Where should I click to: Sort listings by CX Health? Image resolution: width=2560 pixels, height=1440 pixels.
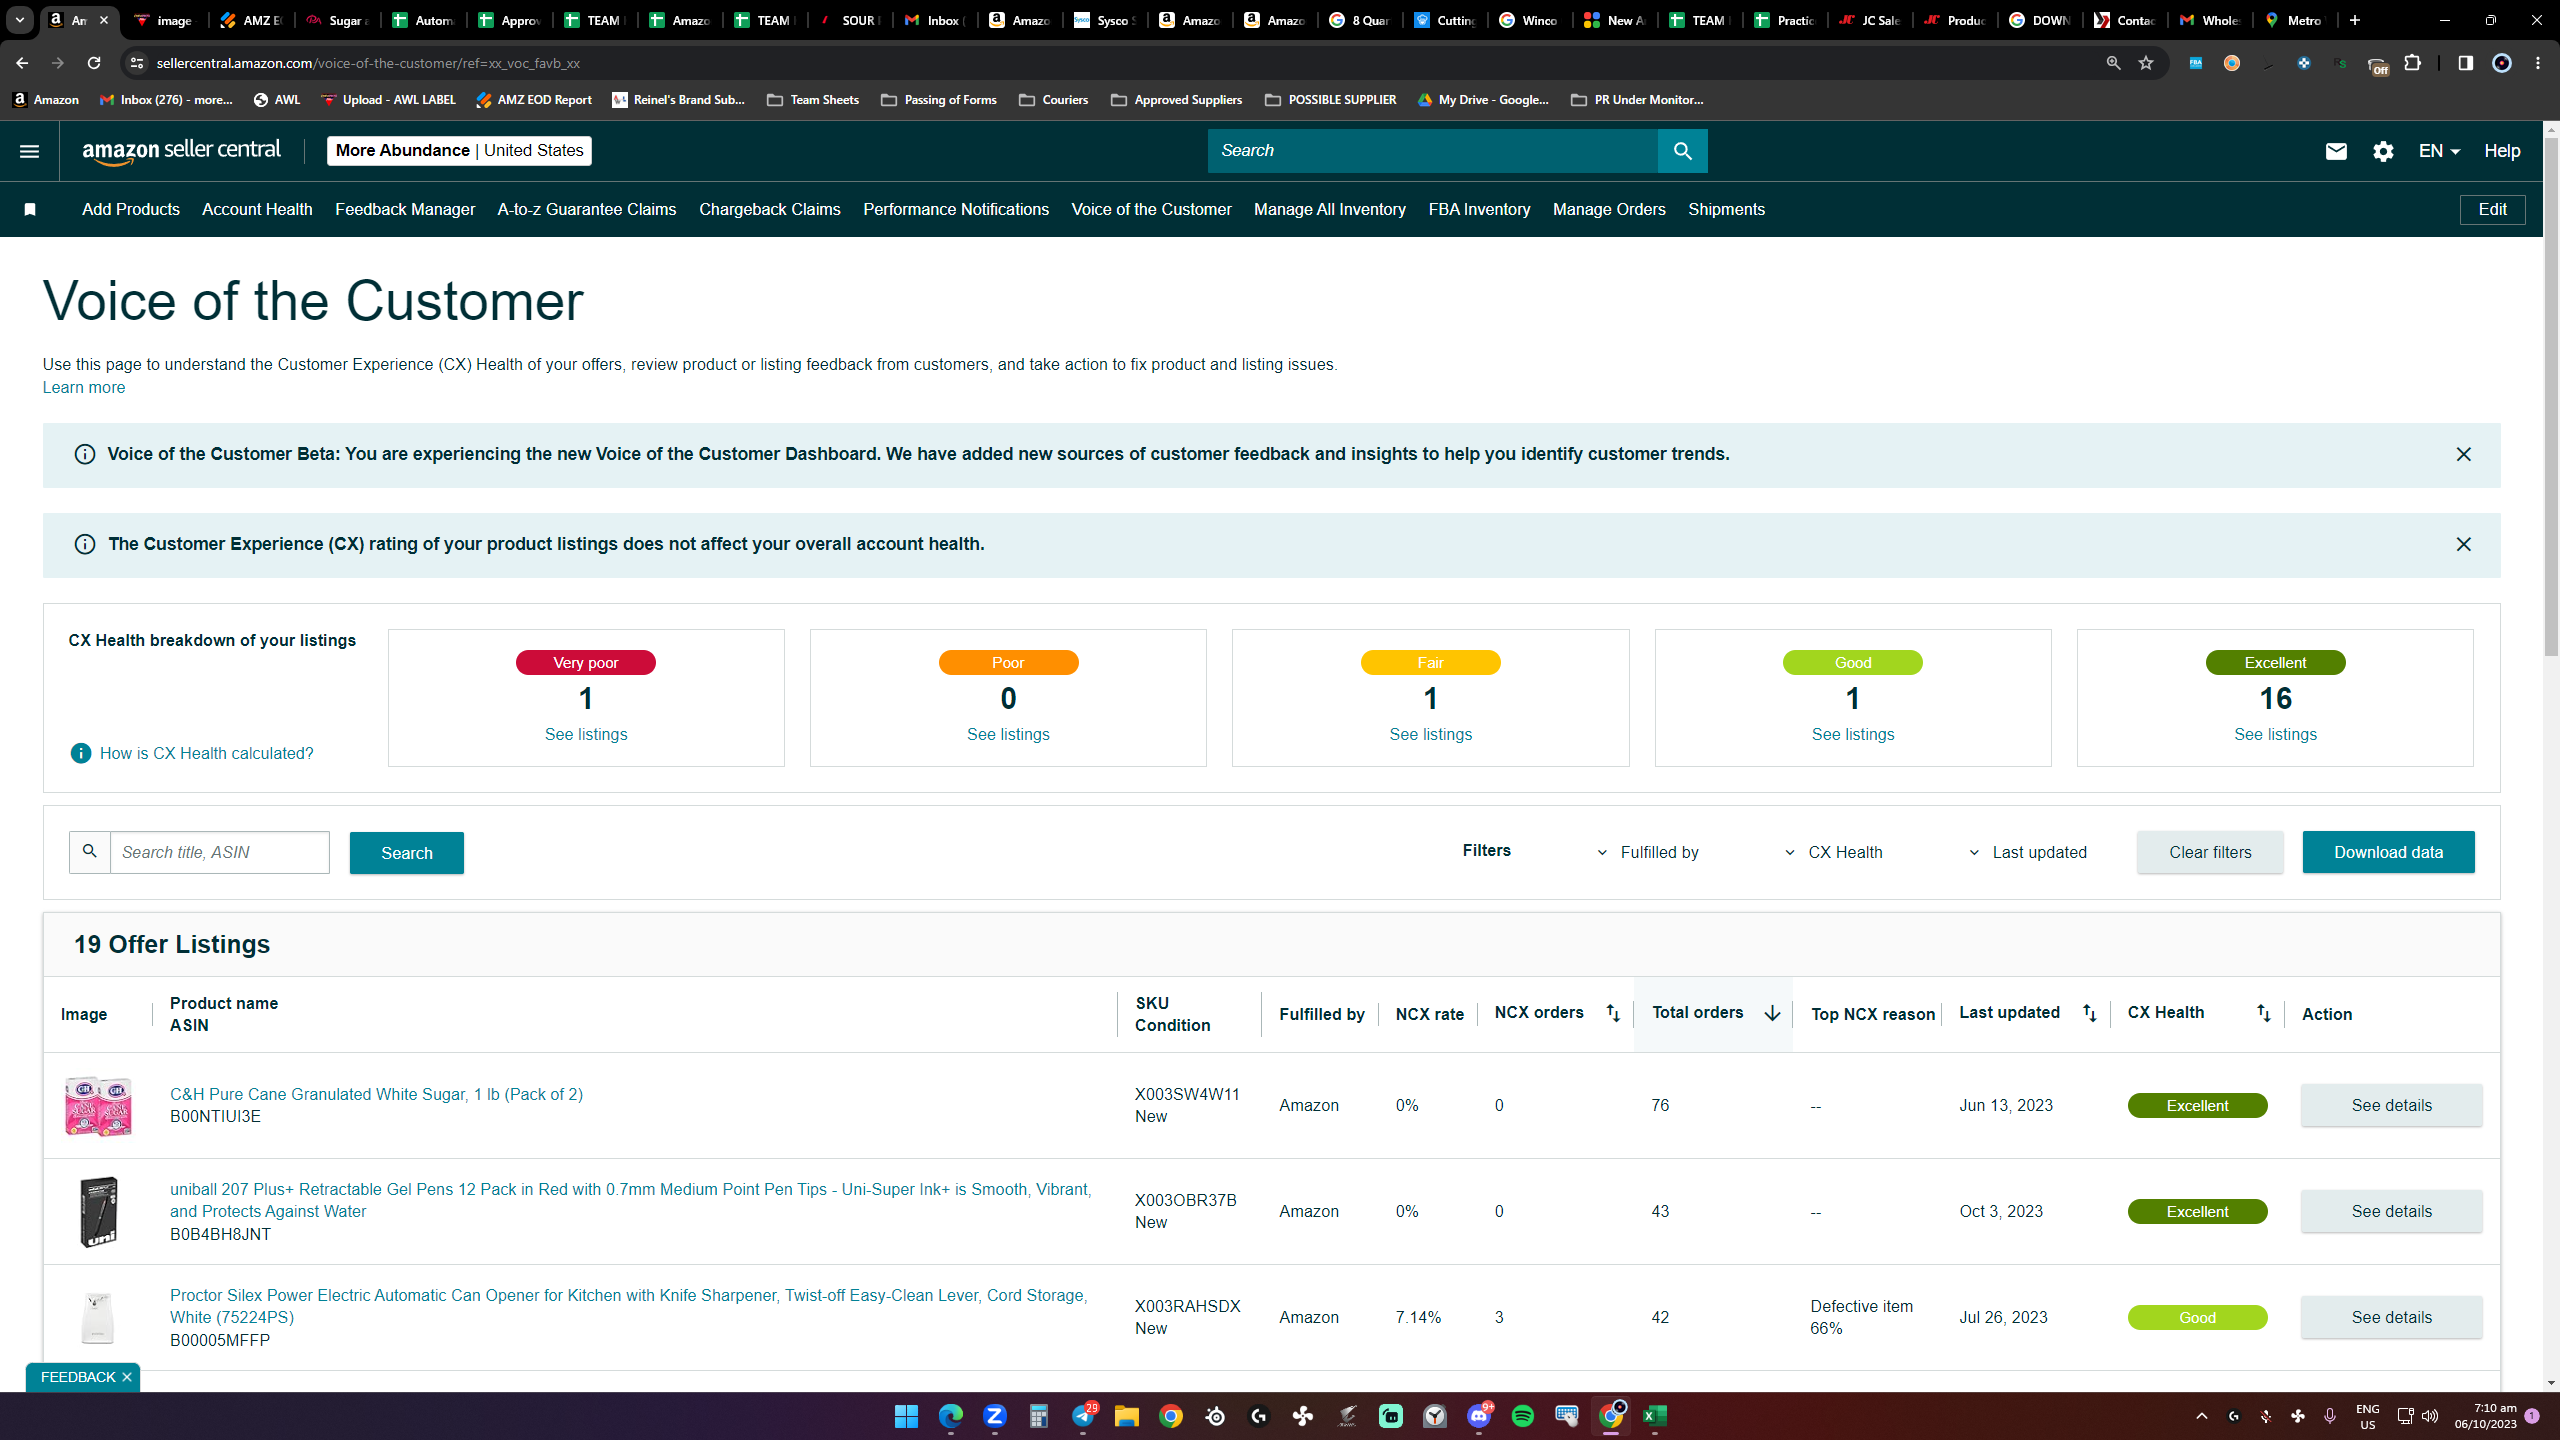(2263, 1013)
